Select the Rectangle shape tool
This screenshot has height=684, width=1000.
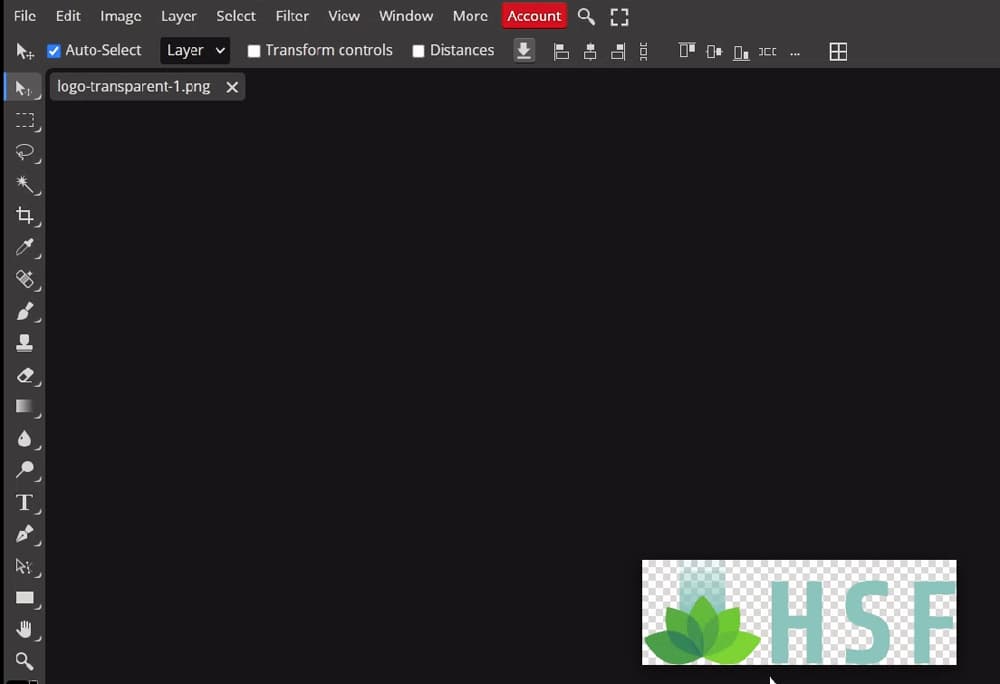(x=24, y=598)
